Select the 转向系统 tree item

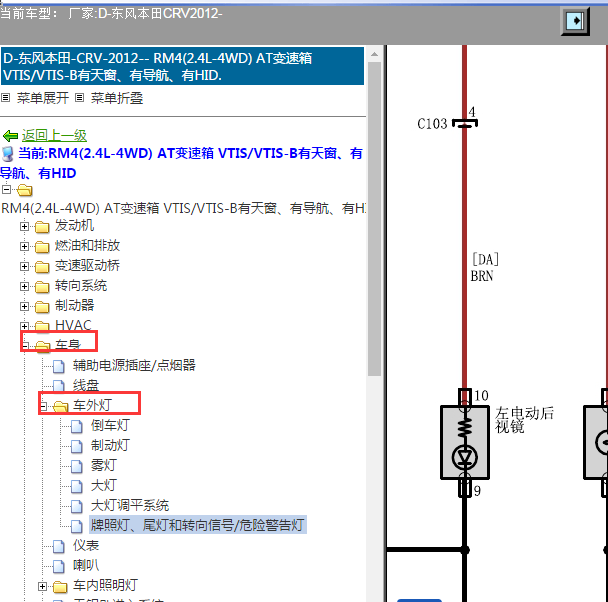click(81, 286)
